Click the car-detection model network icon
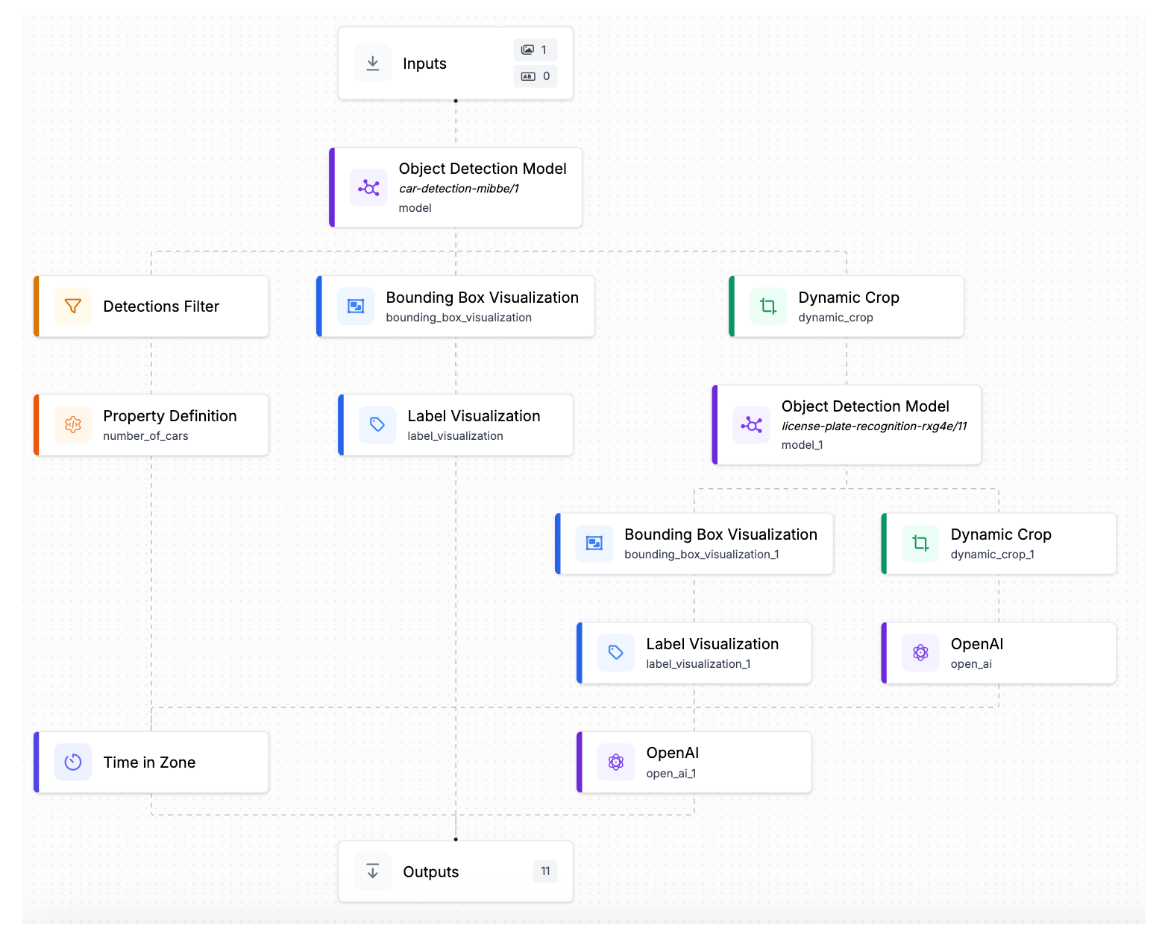The height and width of the screenshot is (928, 1154). pos(368,188)
